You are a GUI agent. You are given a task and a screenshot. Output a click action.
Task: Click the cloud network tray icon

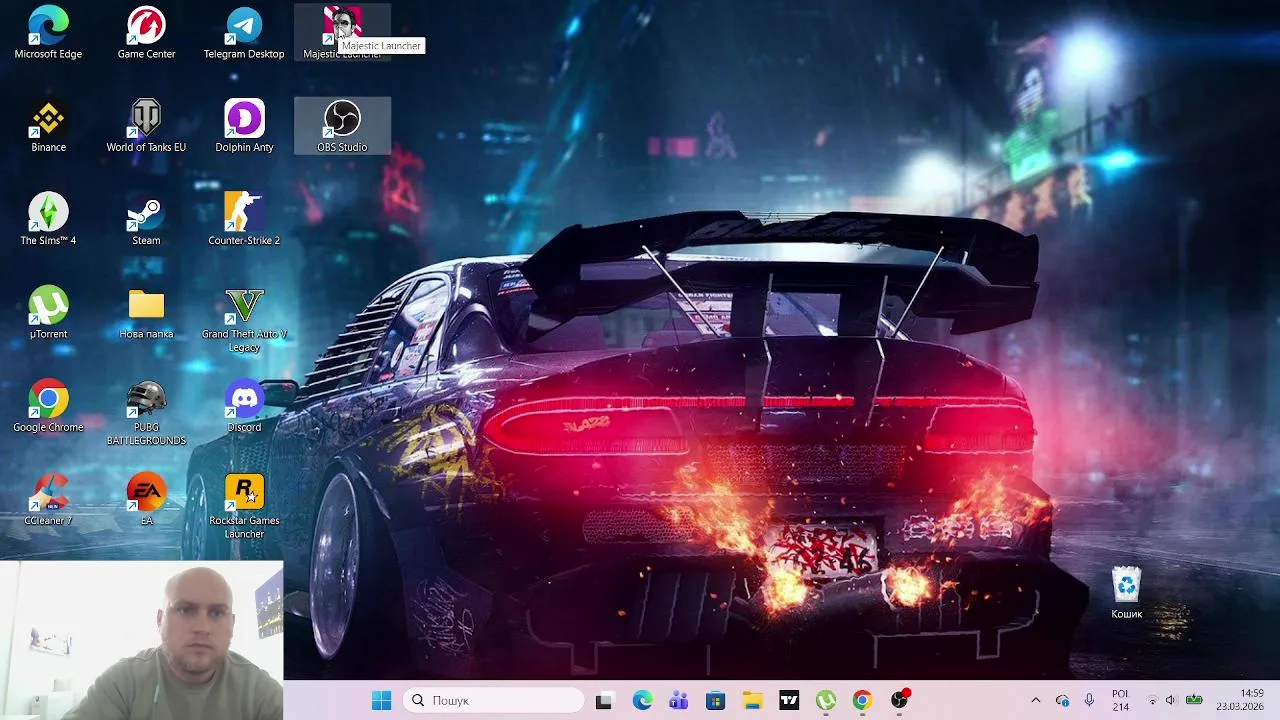[1062, 700]
